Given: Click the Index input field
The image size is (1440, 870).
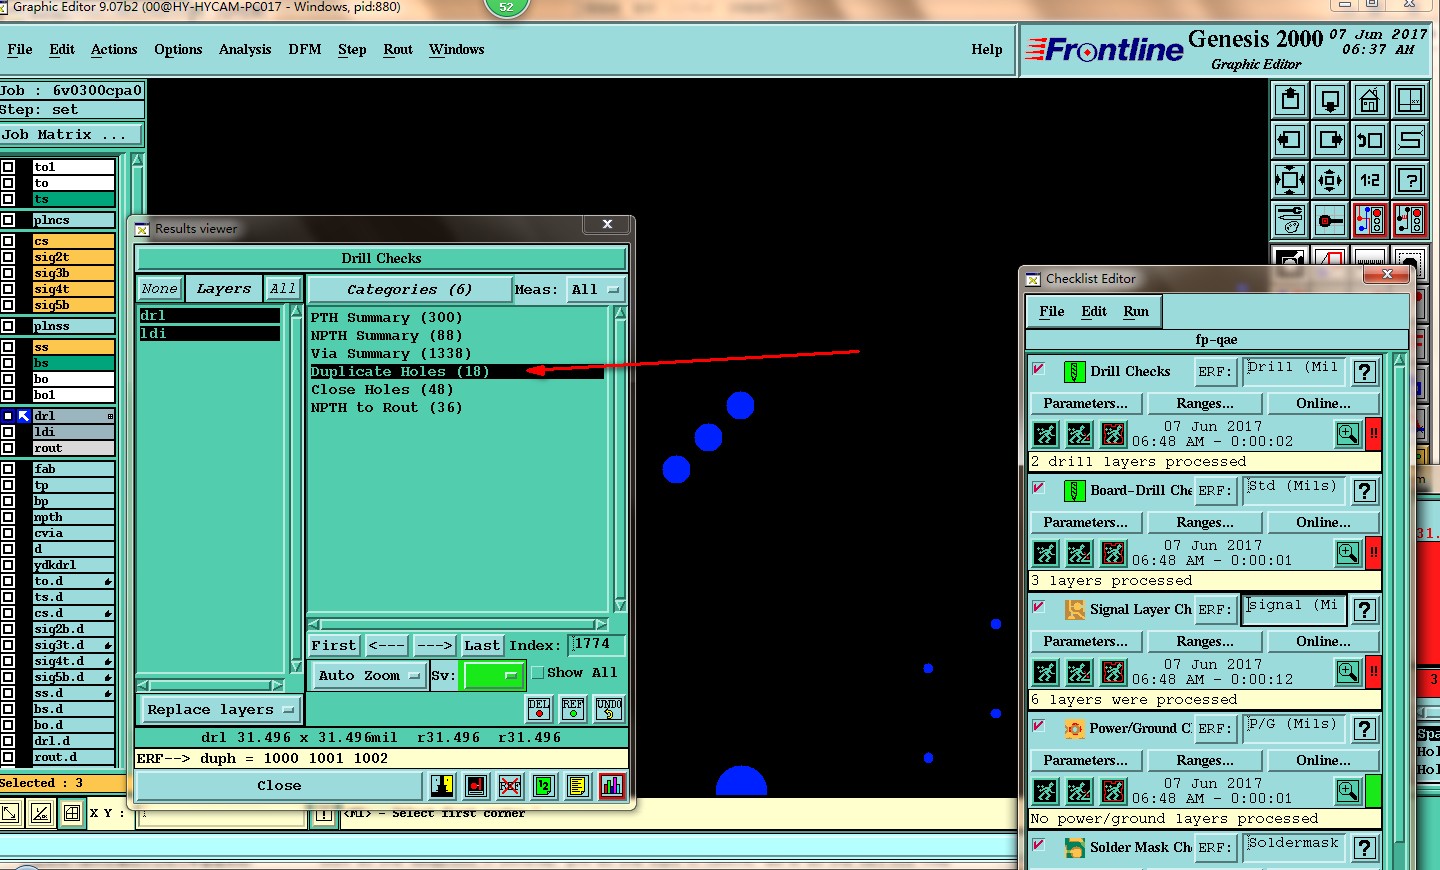Looking at the screenshot, I should coord(597,645).
